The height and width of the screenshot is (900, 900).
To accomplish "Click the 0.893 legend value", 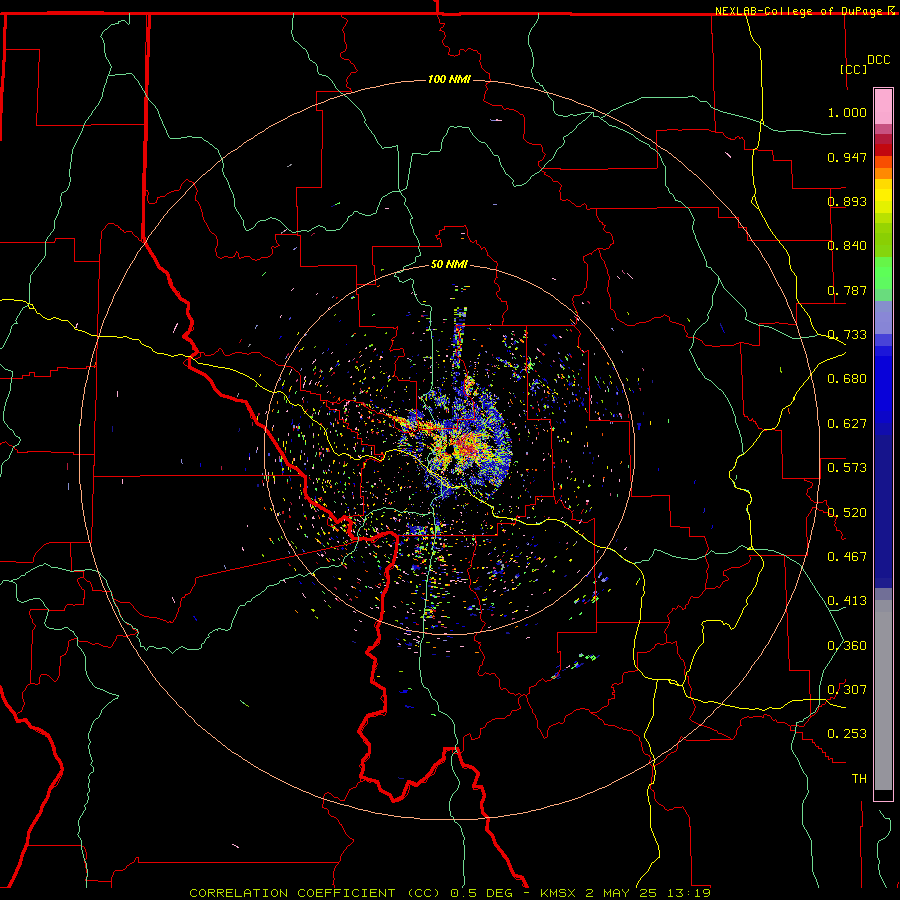I will tap(847, 201).
